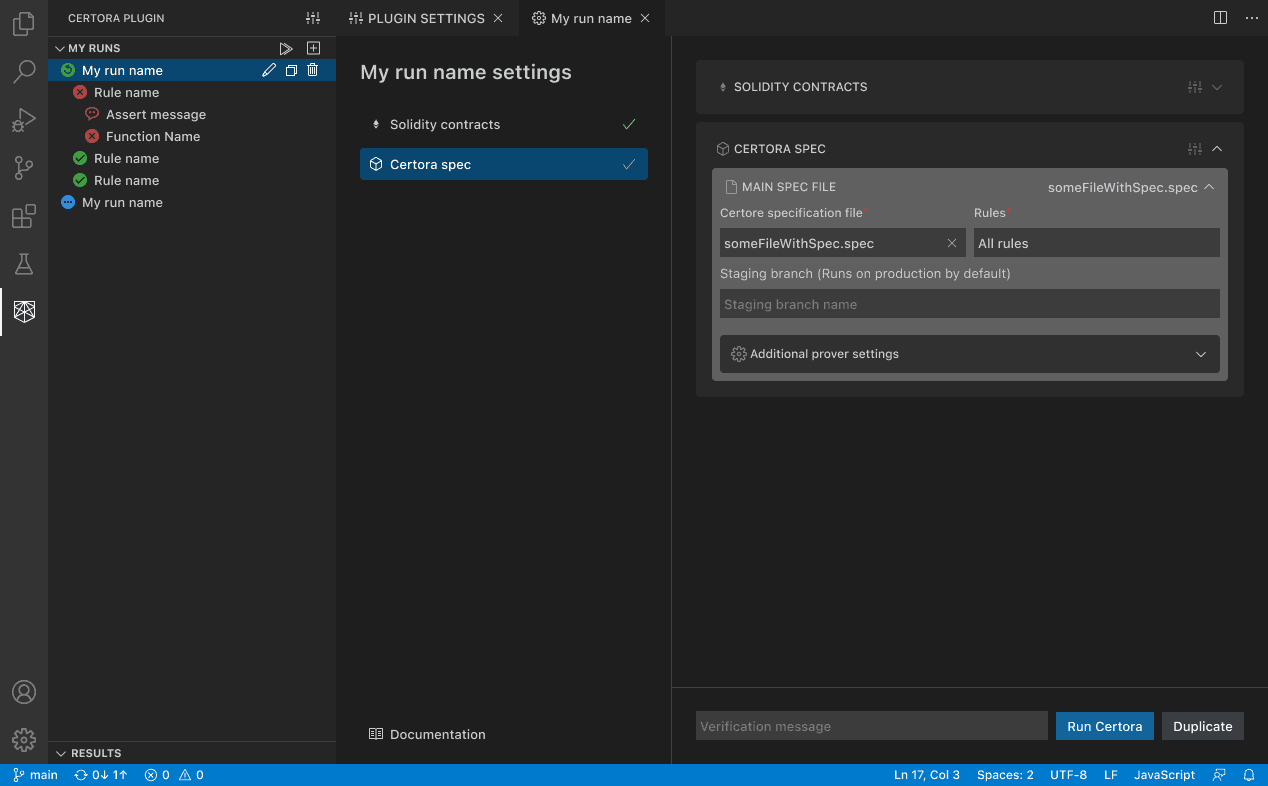The image size is (1268, 786).
Task: Duplicate selected run with copy icon
Action: (291, 70)
